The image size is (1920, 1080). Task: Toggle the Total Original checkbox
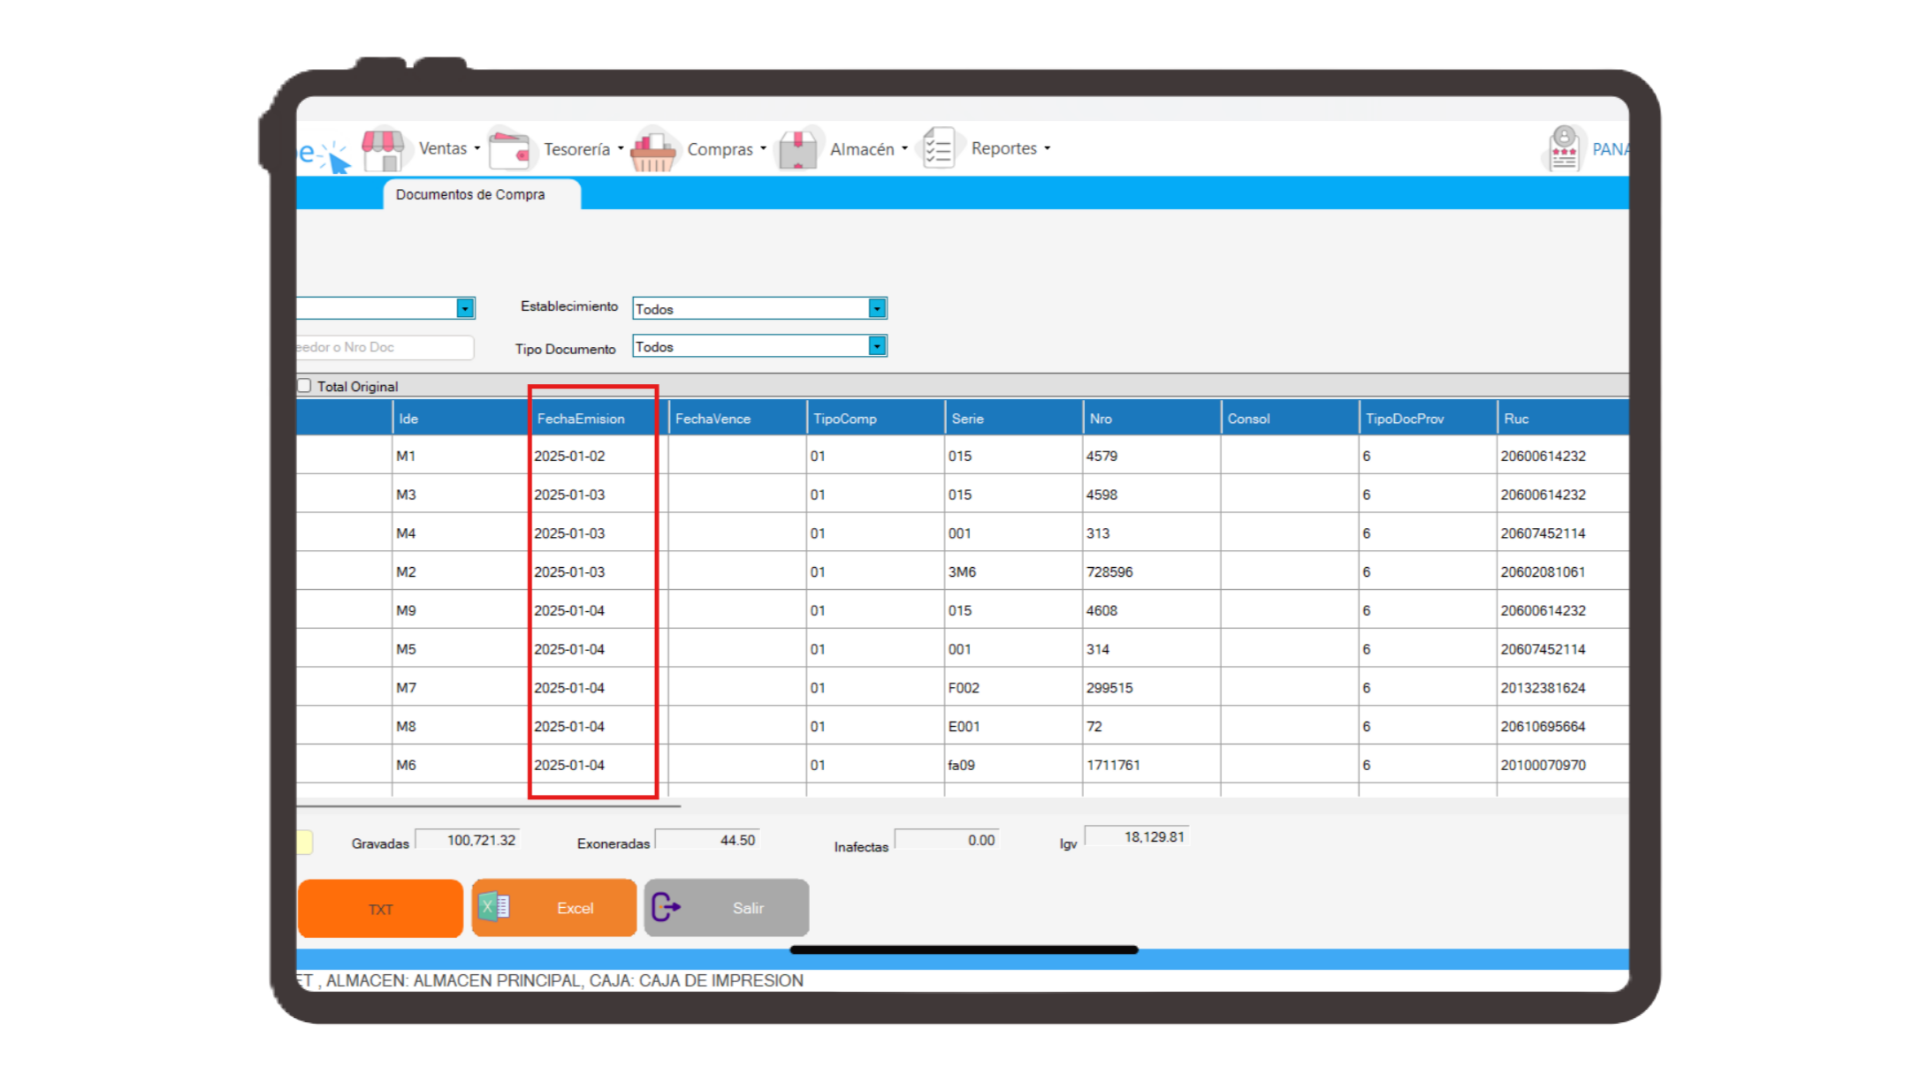(304, 386)
